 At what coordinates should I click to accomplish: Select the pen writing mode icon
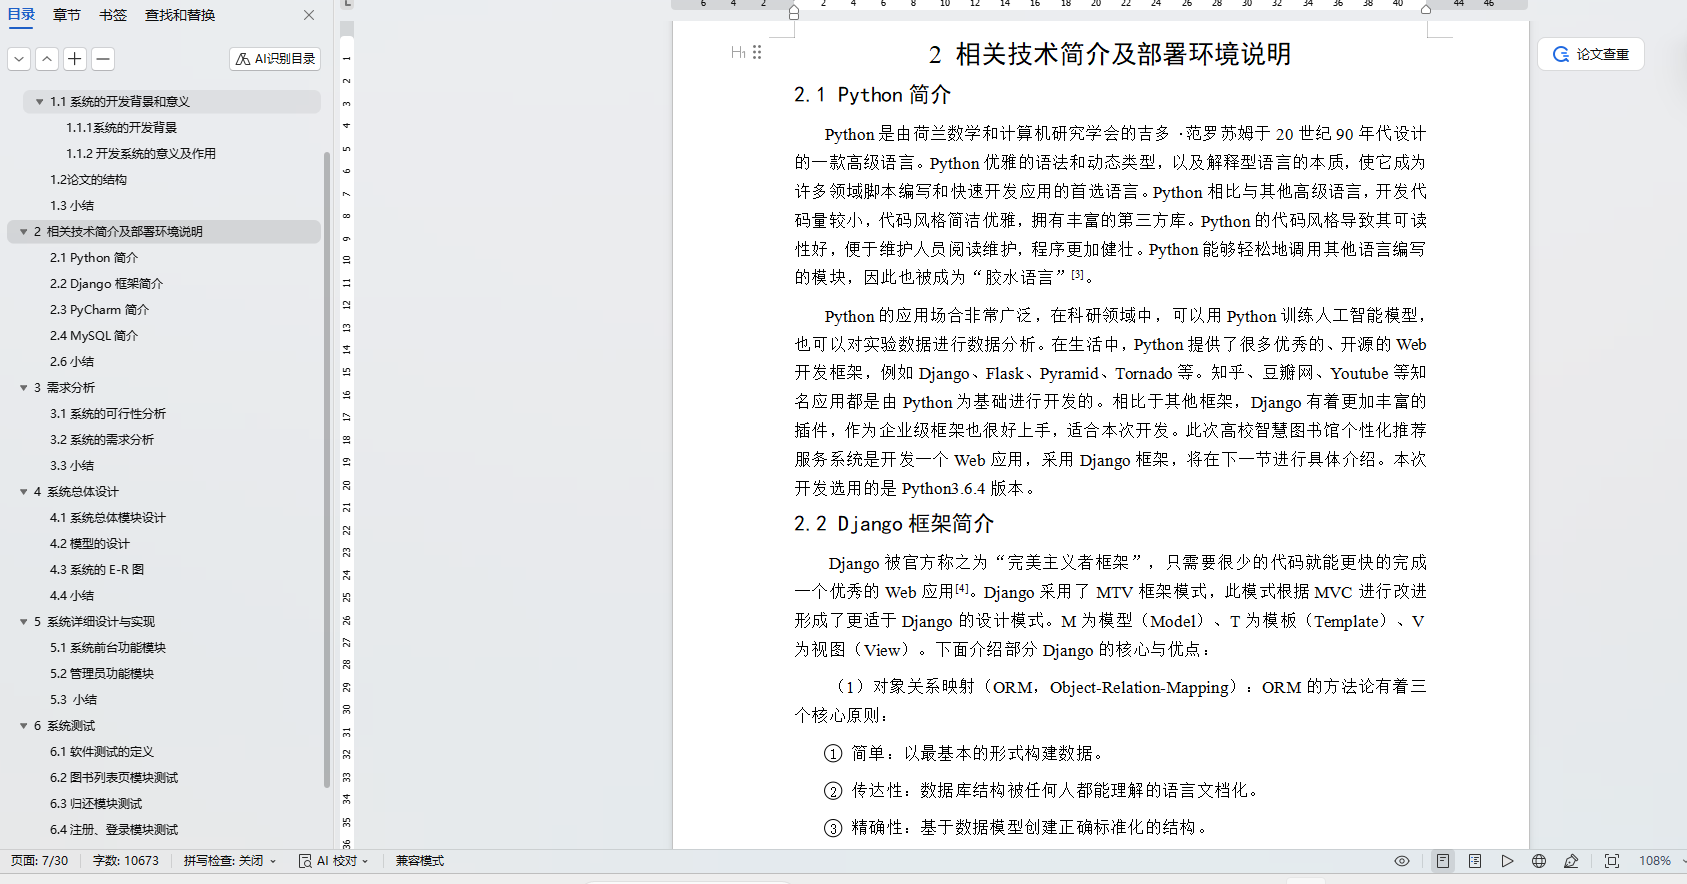1571,861
